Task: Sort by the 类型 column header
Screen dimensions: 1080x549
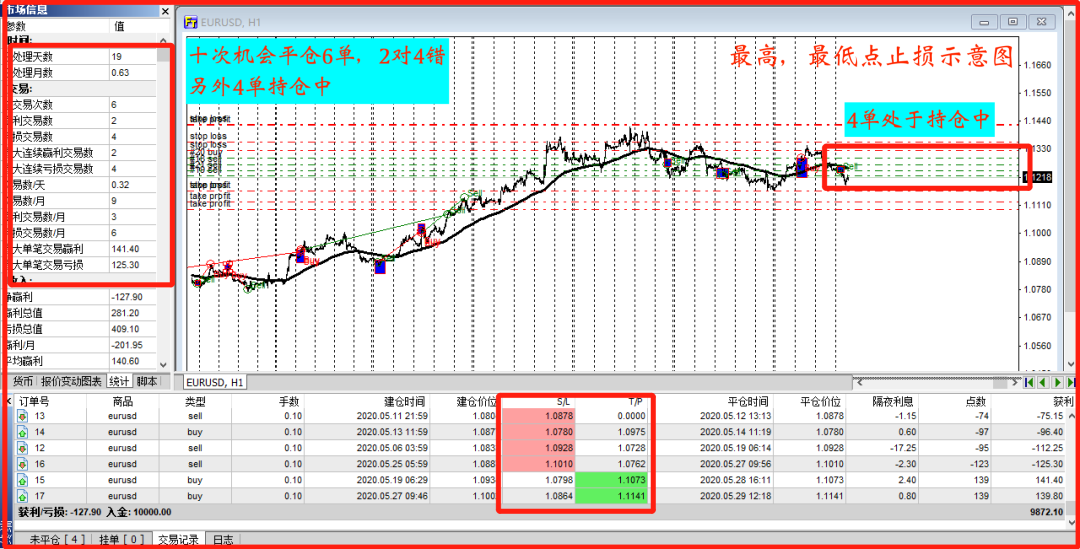Action: 195,401
